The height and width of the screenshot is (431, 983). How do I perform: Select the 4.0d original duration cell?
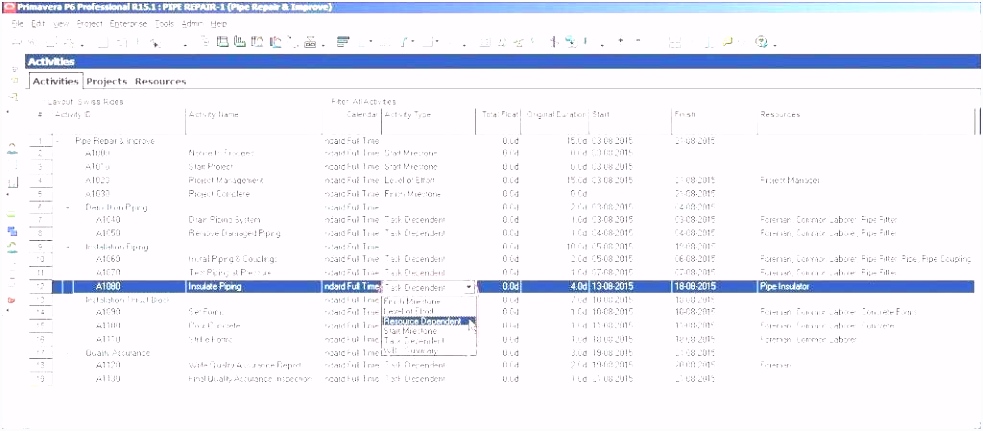556,287
